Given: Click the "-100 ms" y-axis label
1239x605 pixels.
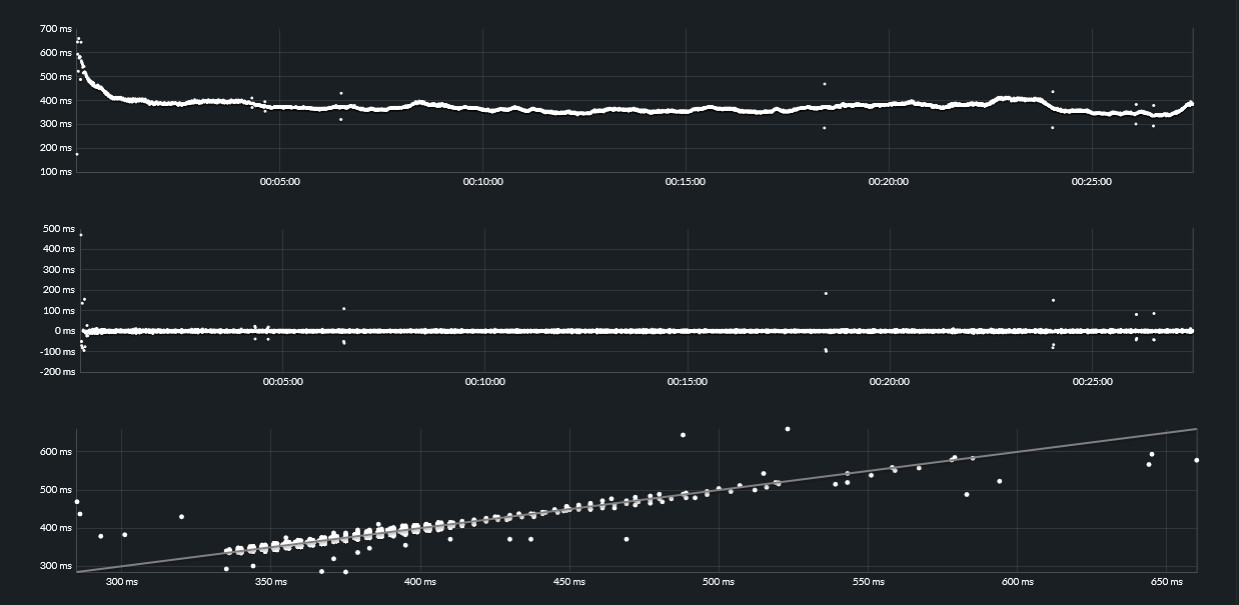Looking at the screenshot, I should (57, 351).
